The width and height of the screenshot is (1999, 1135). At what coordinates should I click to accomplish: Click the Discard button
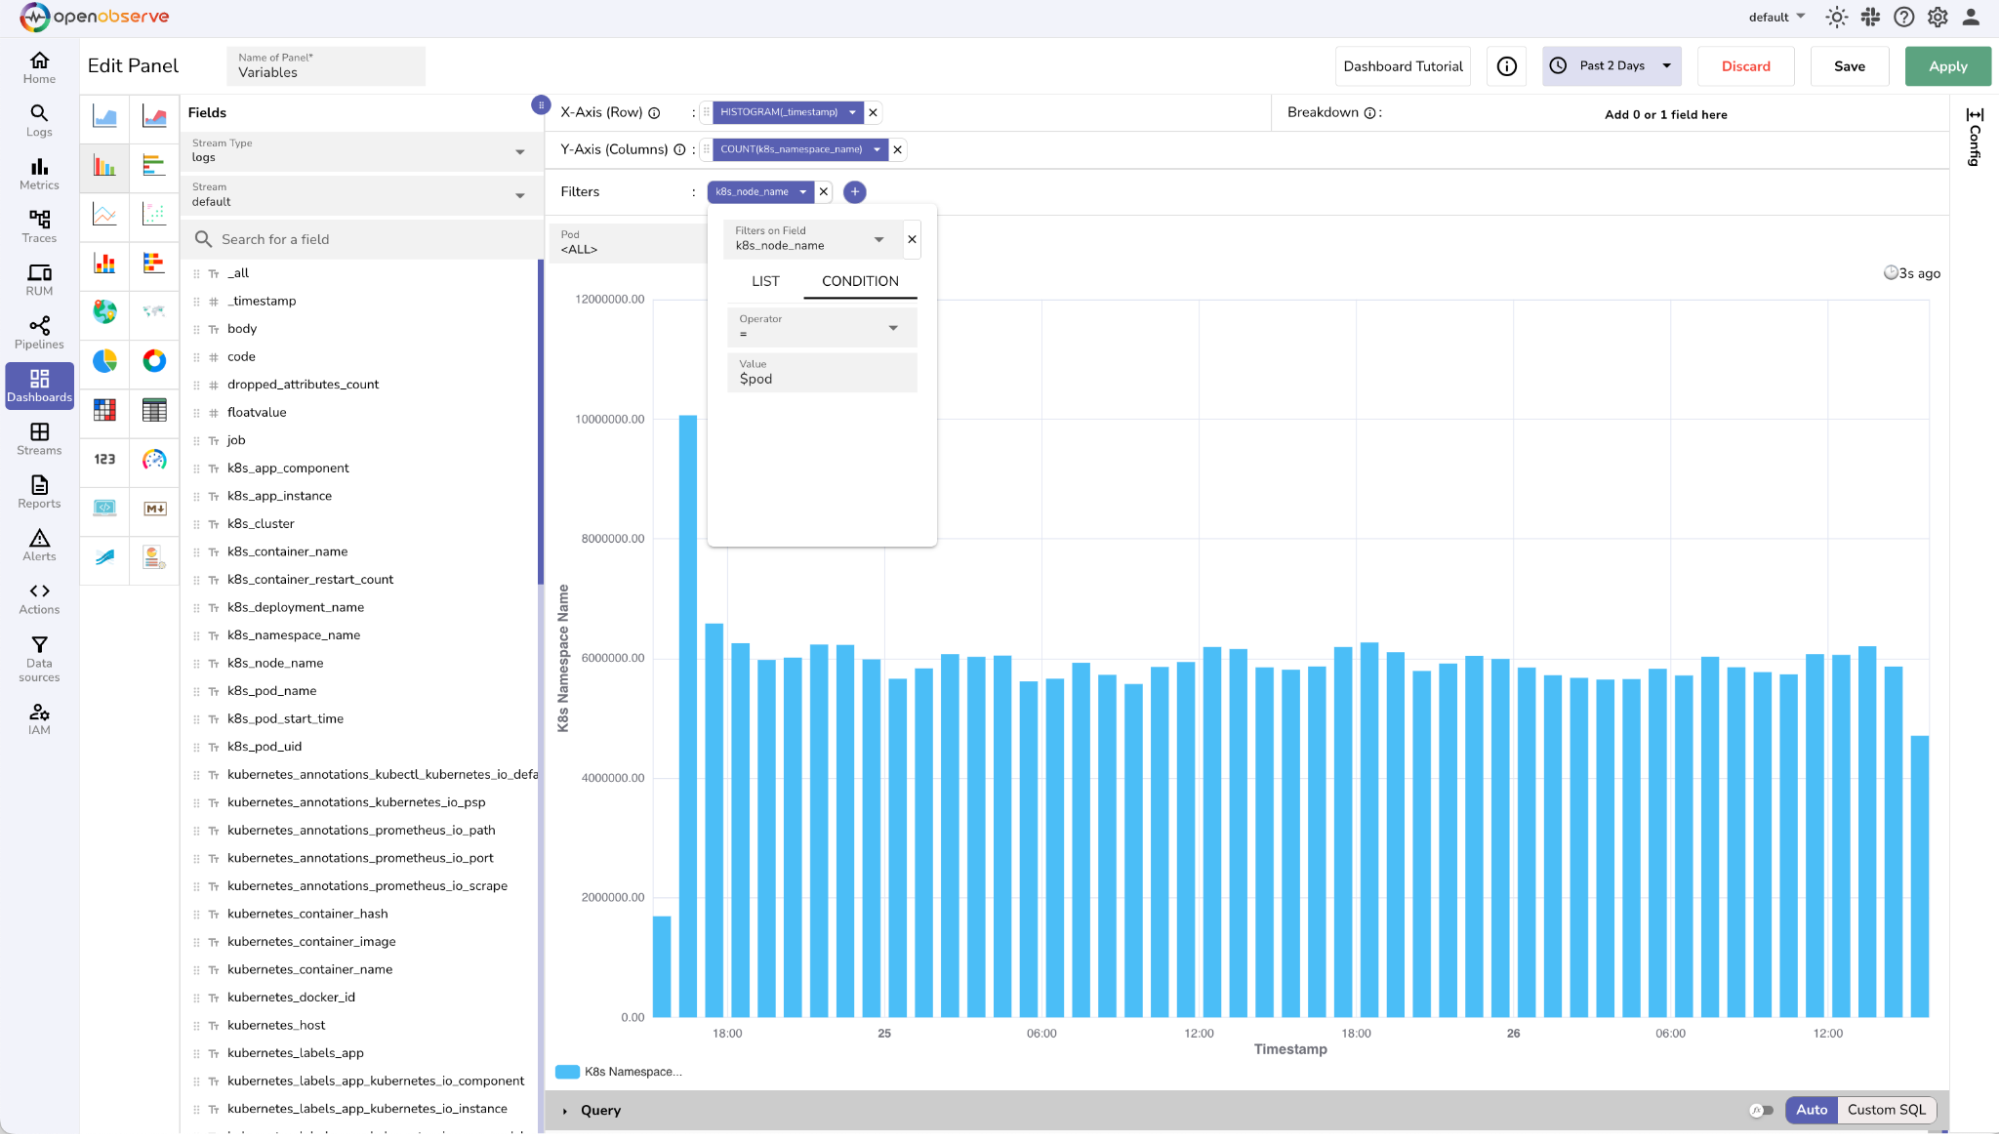click(1745, 66)
